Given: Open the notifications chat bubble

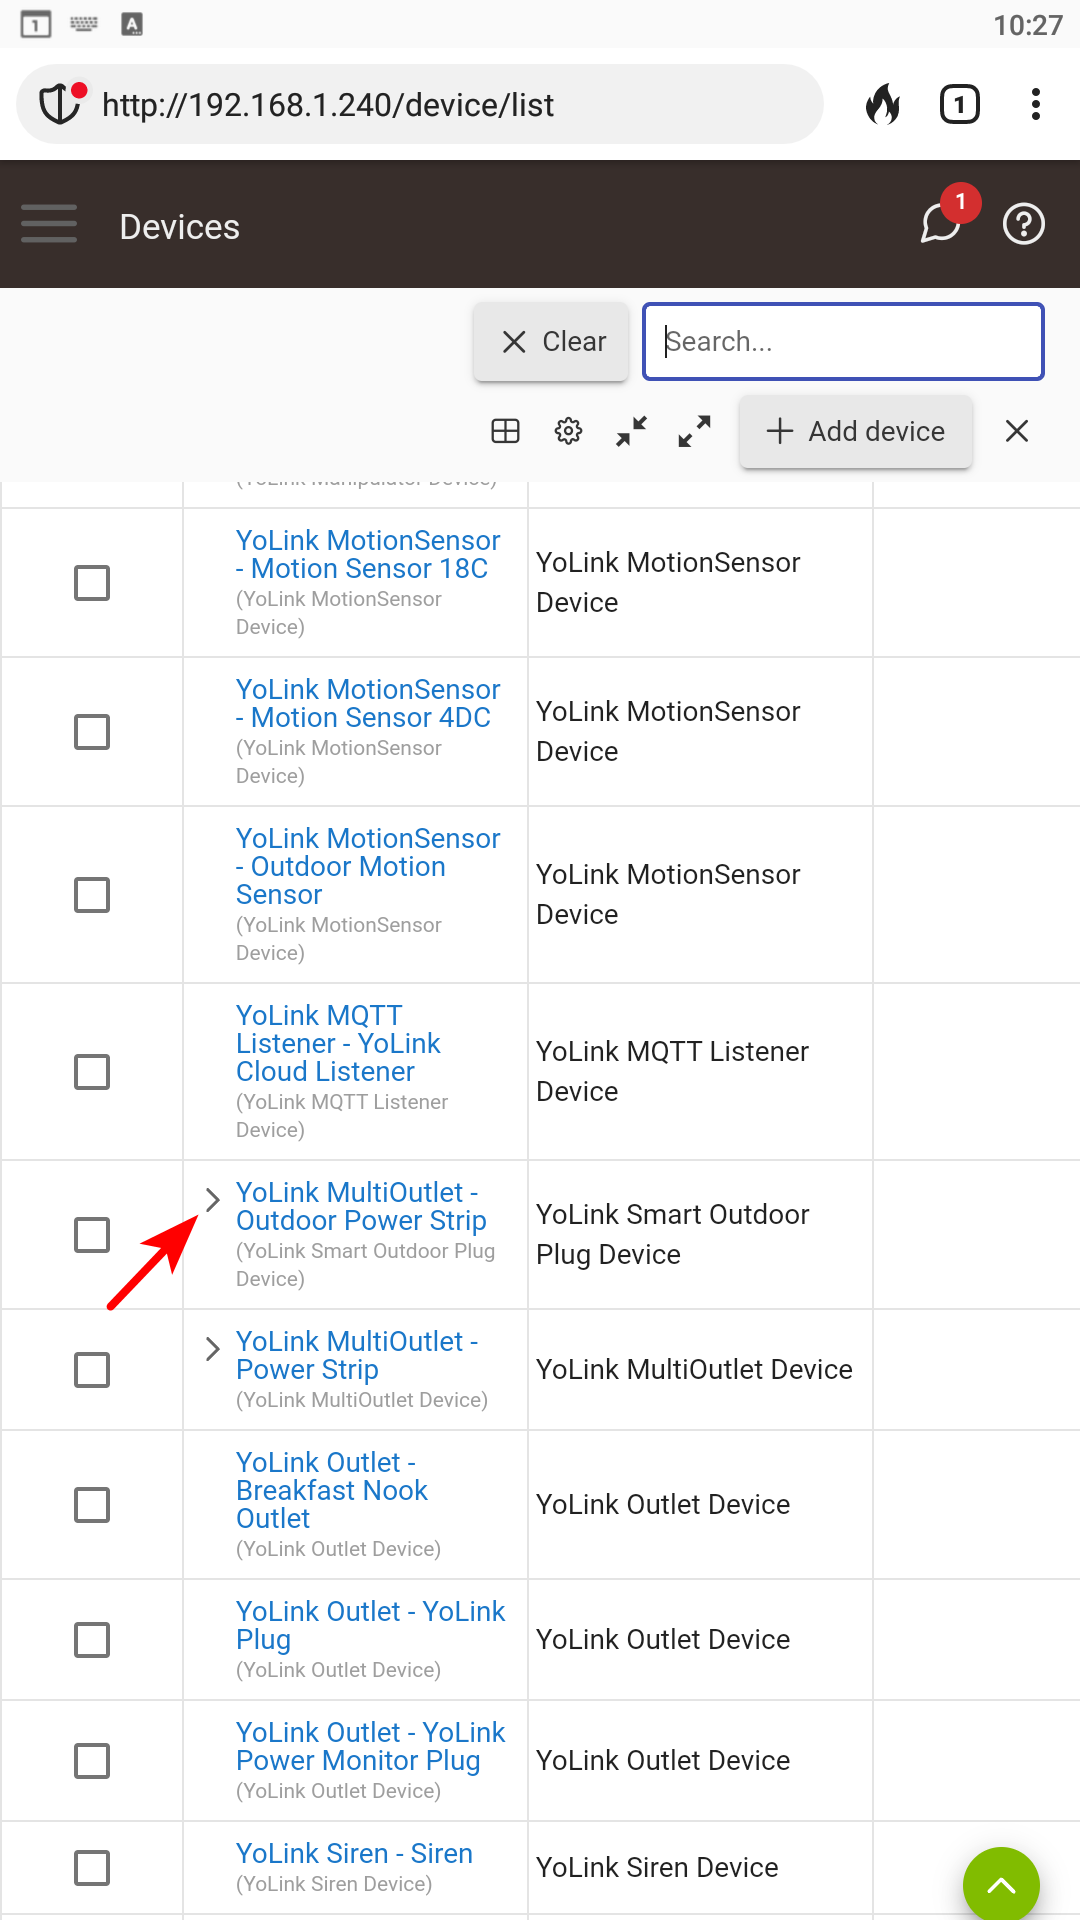Looking at the screenshot, I should [941, 224].
